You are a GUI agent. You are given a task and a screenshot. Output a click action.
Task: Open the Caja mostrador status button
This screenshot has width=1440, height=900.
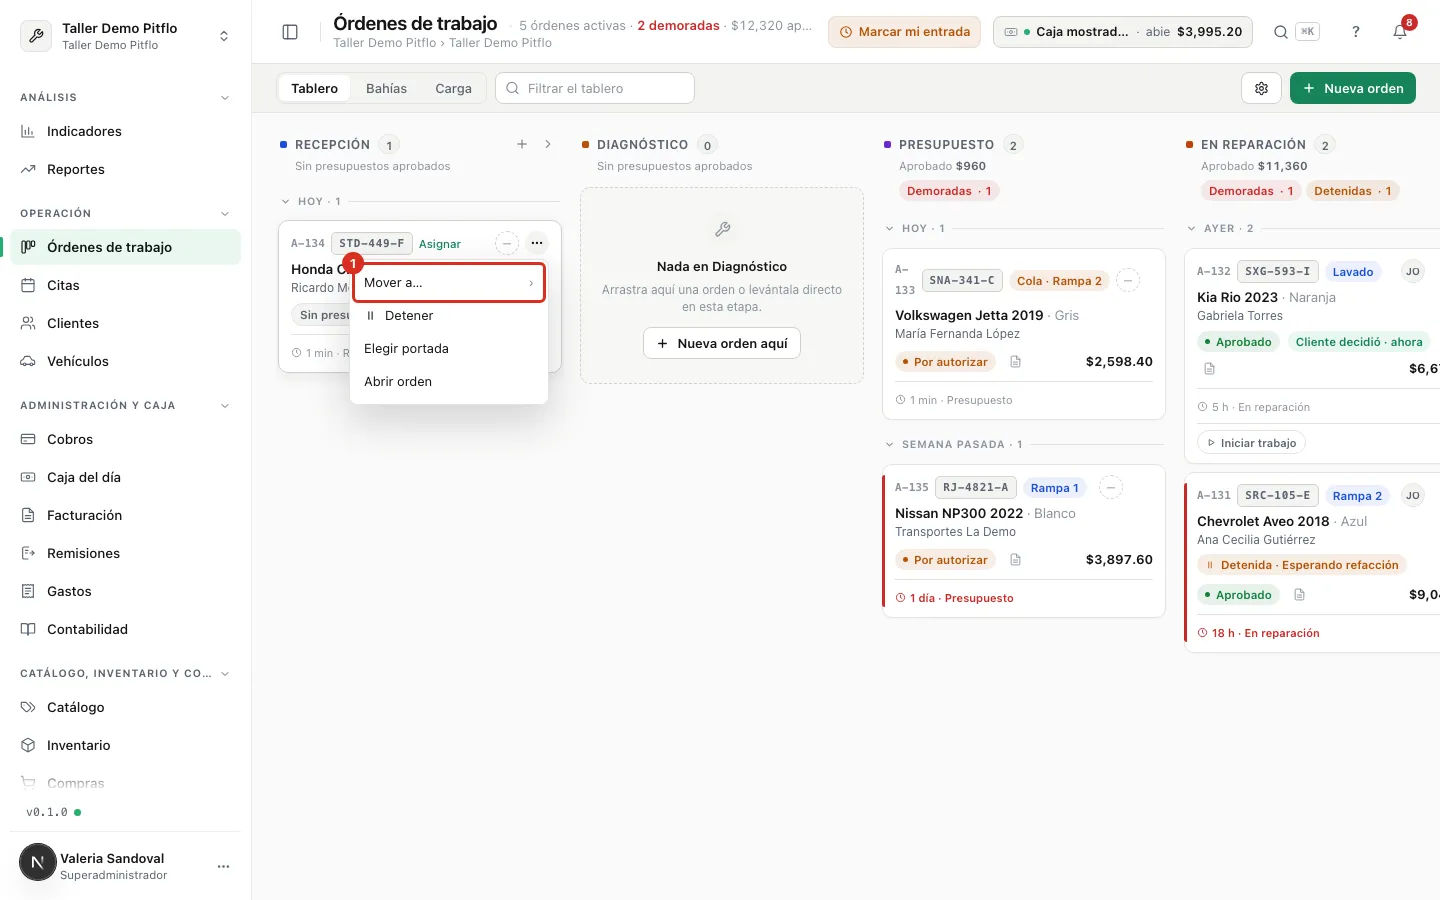point(1123,32)
